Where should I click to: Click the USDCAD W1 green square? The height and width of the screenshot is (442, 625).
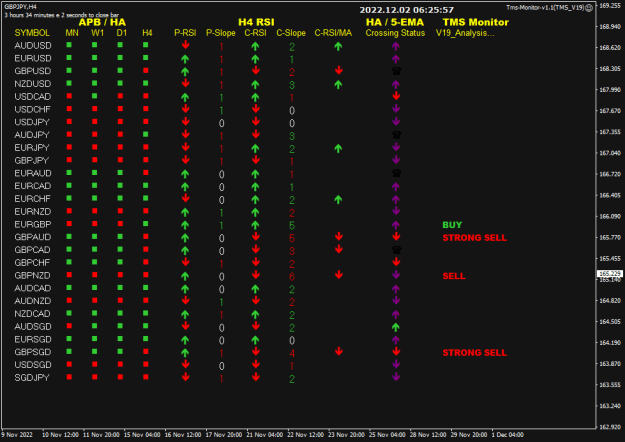(94, 96)
